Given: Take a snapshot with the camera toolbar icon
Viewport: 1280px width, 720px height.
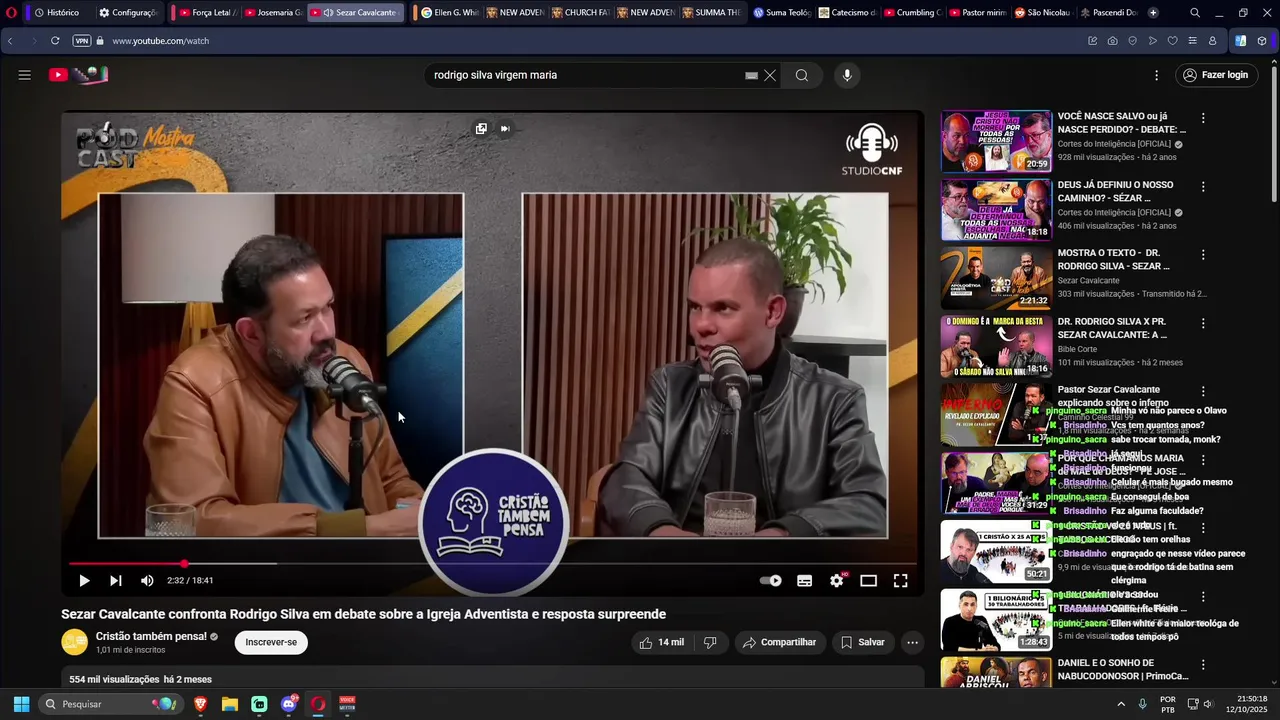Looking at the screenshot, I should [x=1113, y=41].
